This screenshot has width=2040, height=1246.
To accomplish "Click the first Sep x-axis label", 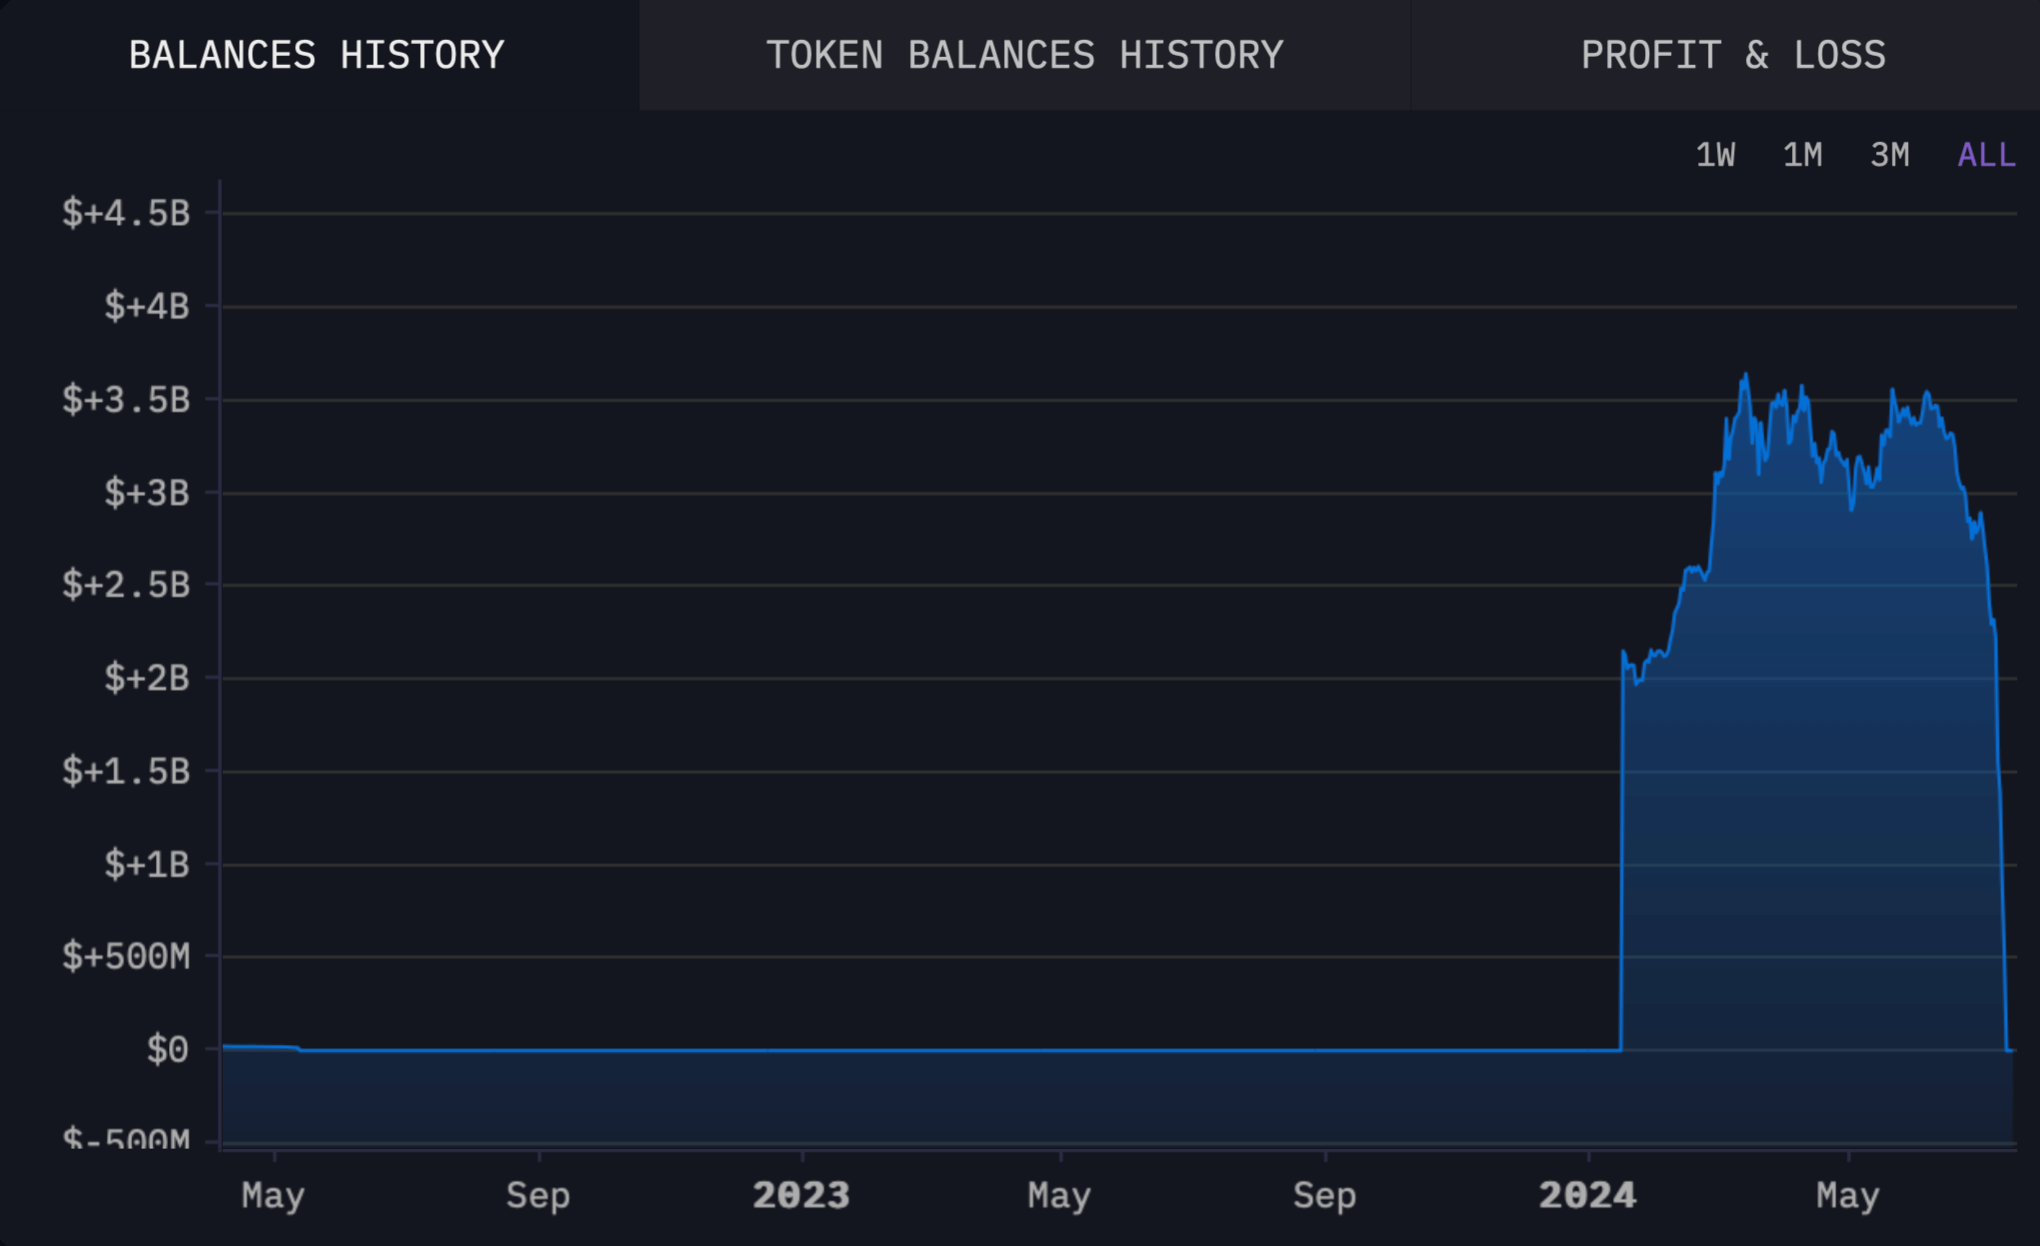I will click(538, 1195).
